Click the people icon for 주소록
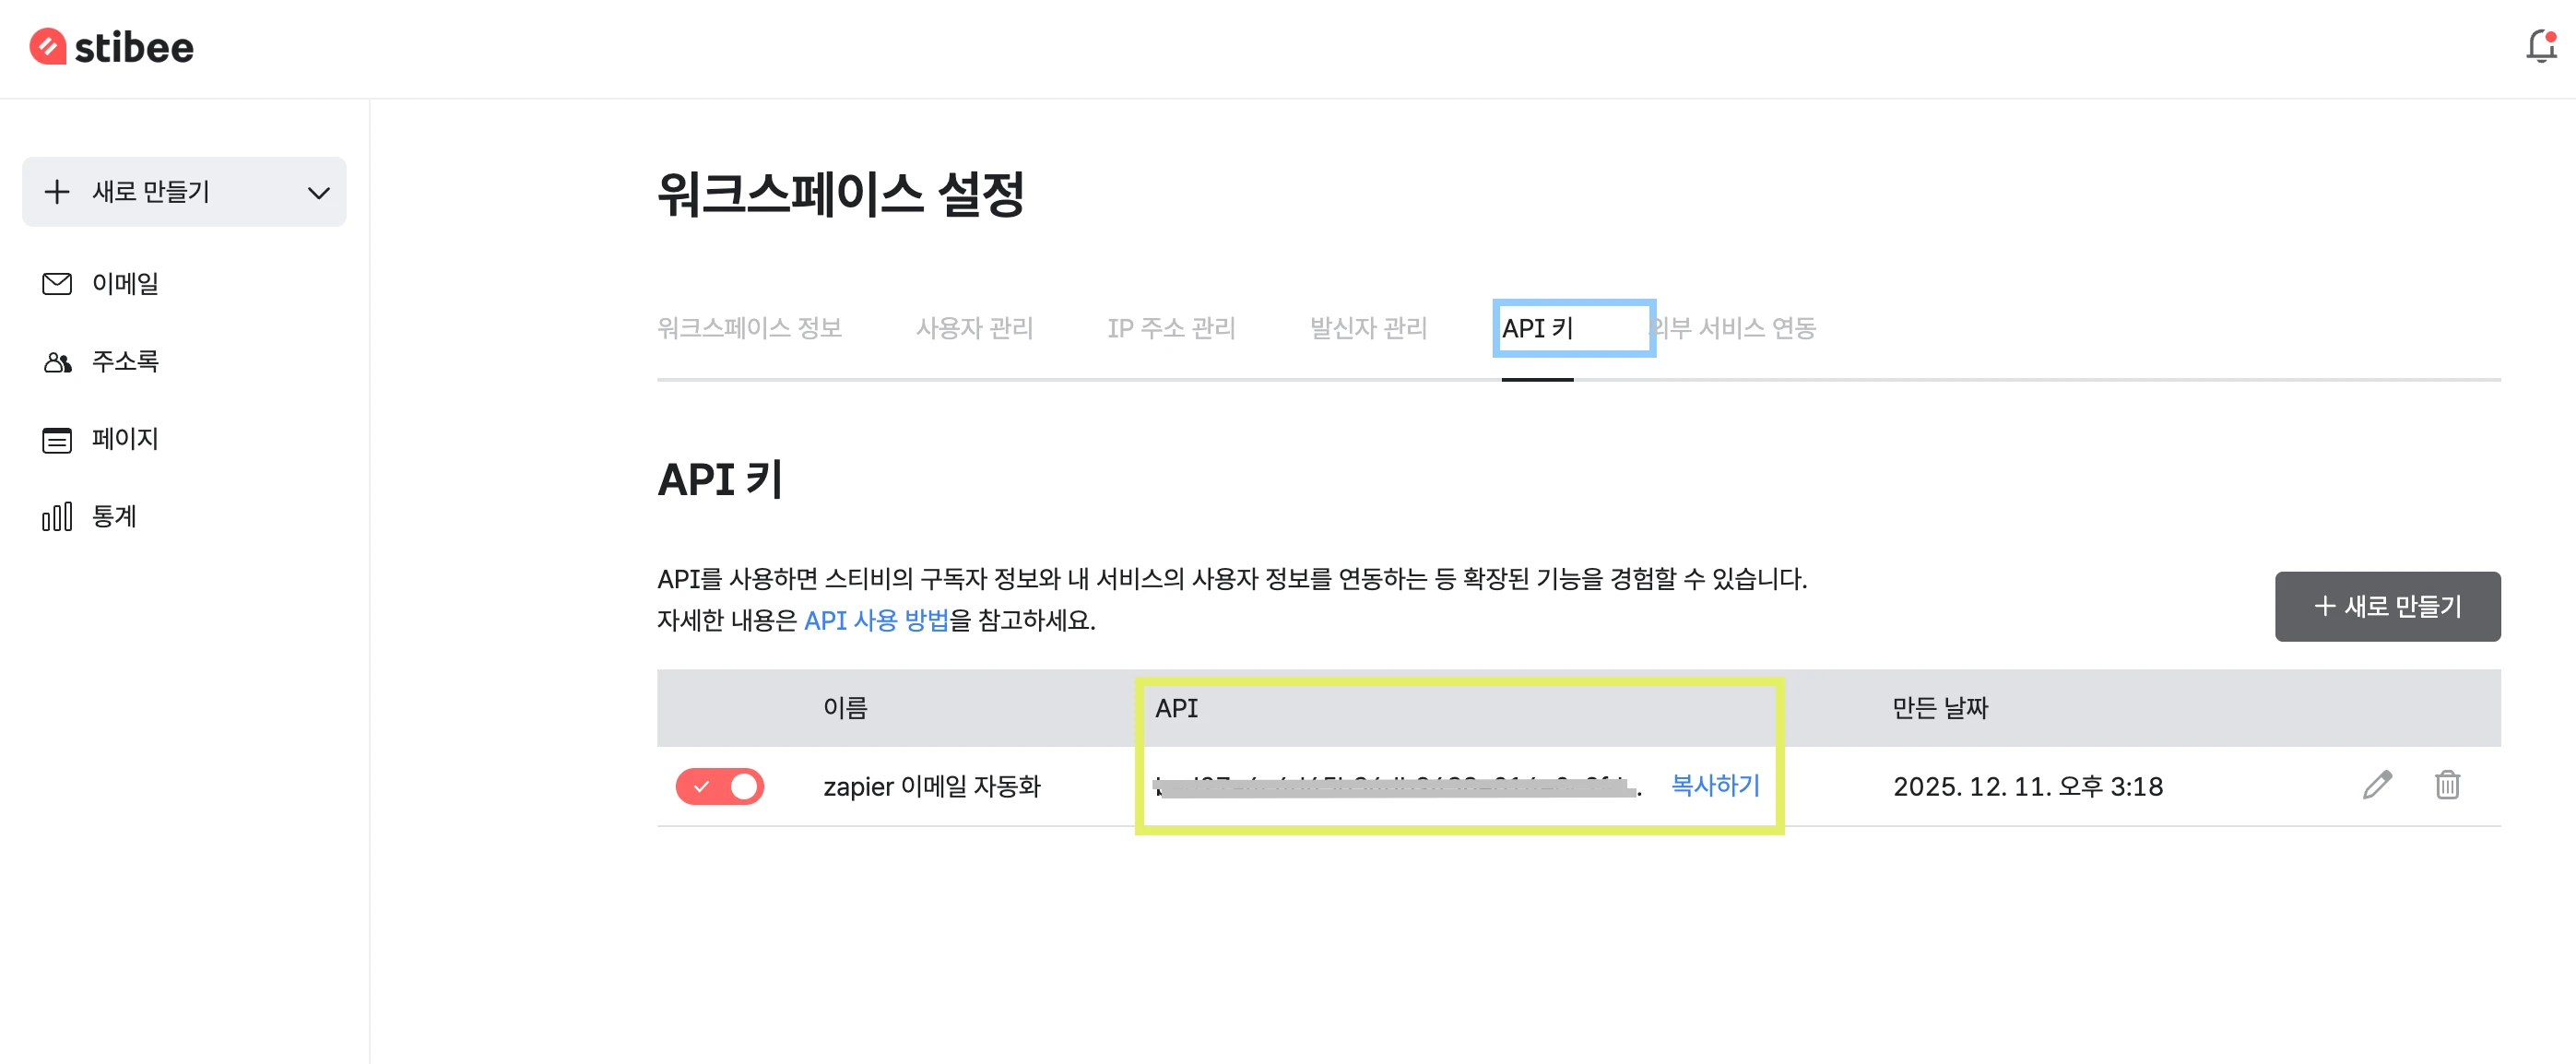 pos(57,362)
